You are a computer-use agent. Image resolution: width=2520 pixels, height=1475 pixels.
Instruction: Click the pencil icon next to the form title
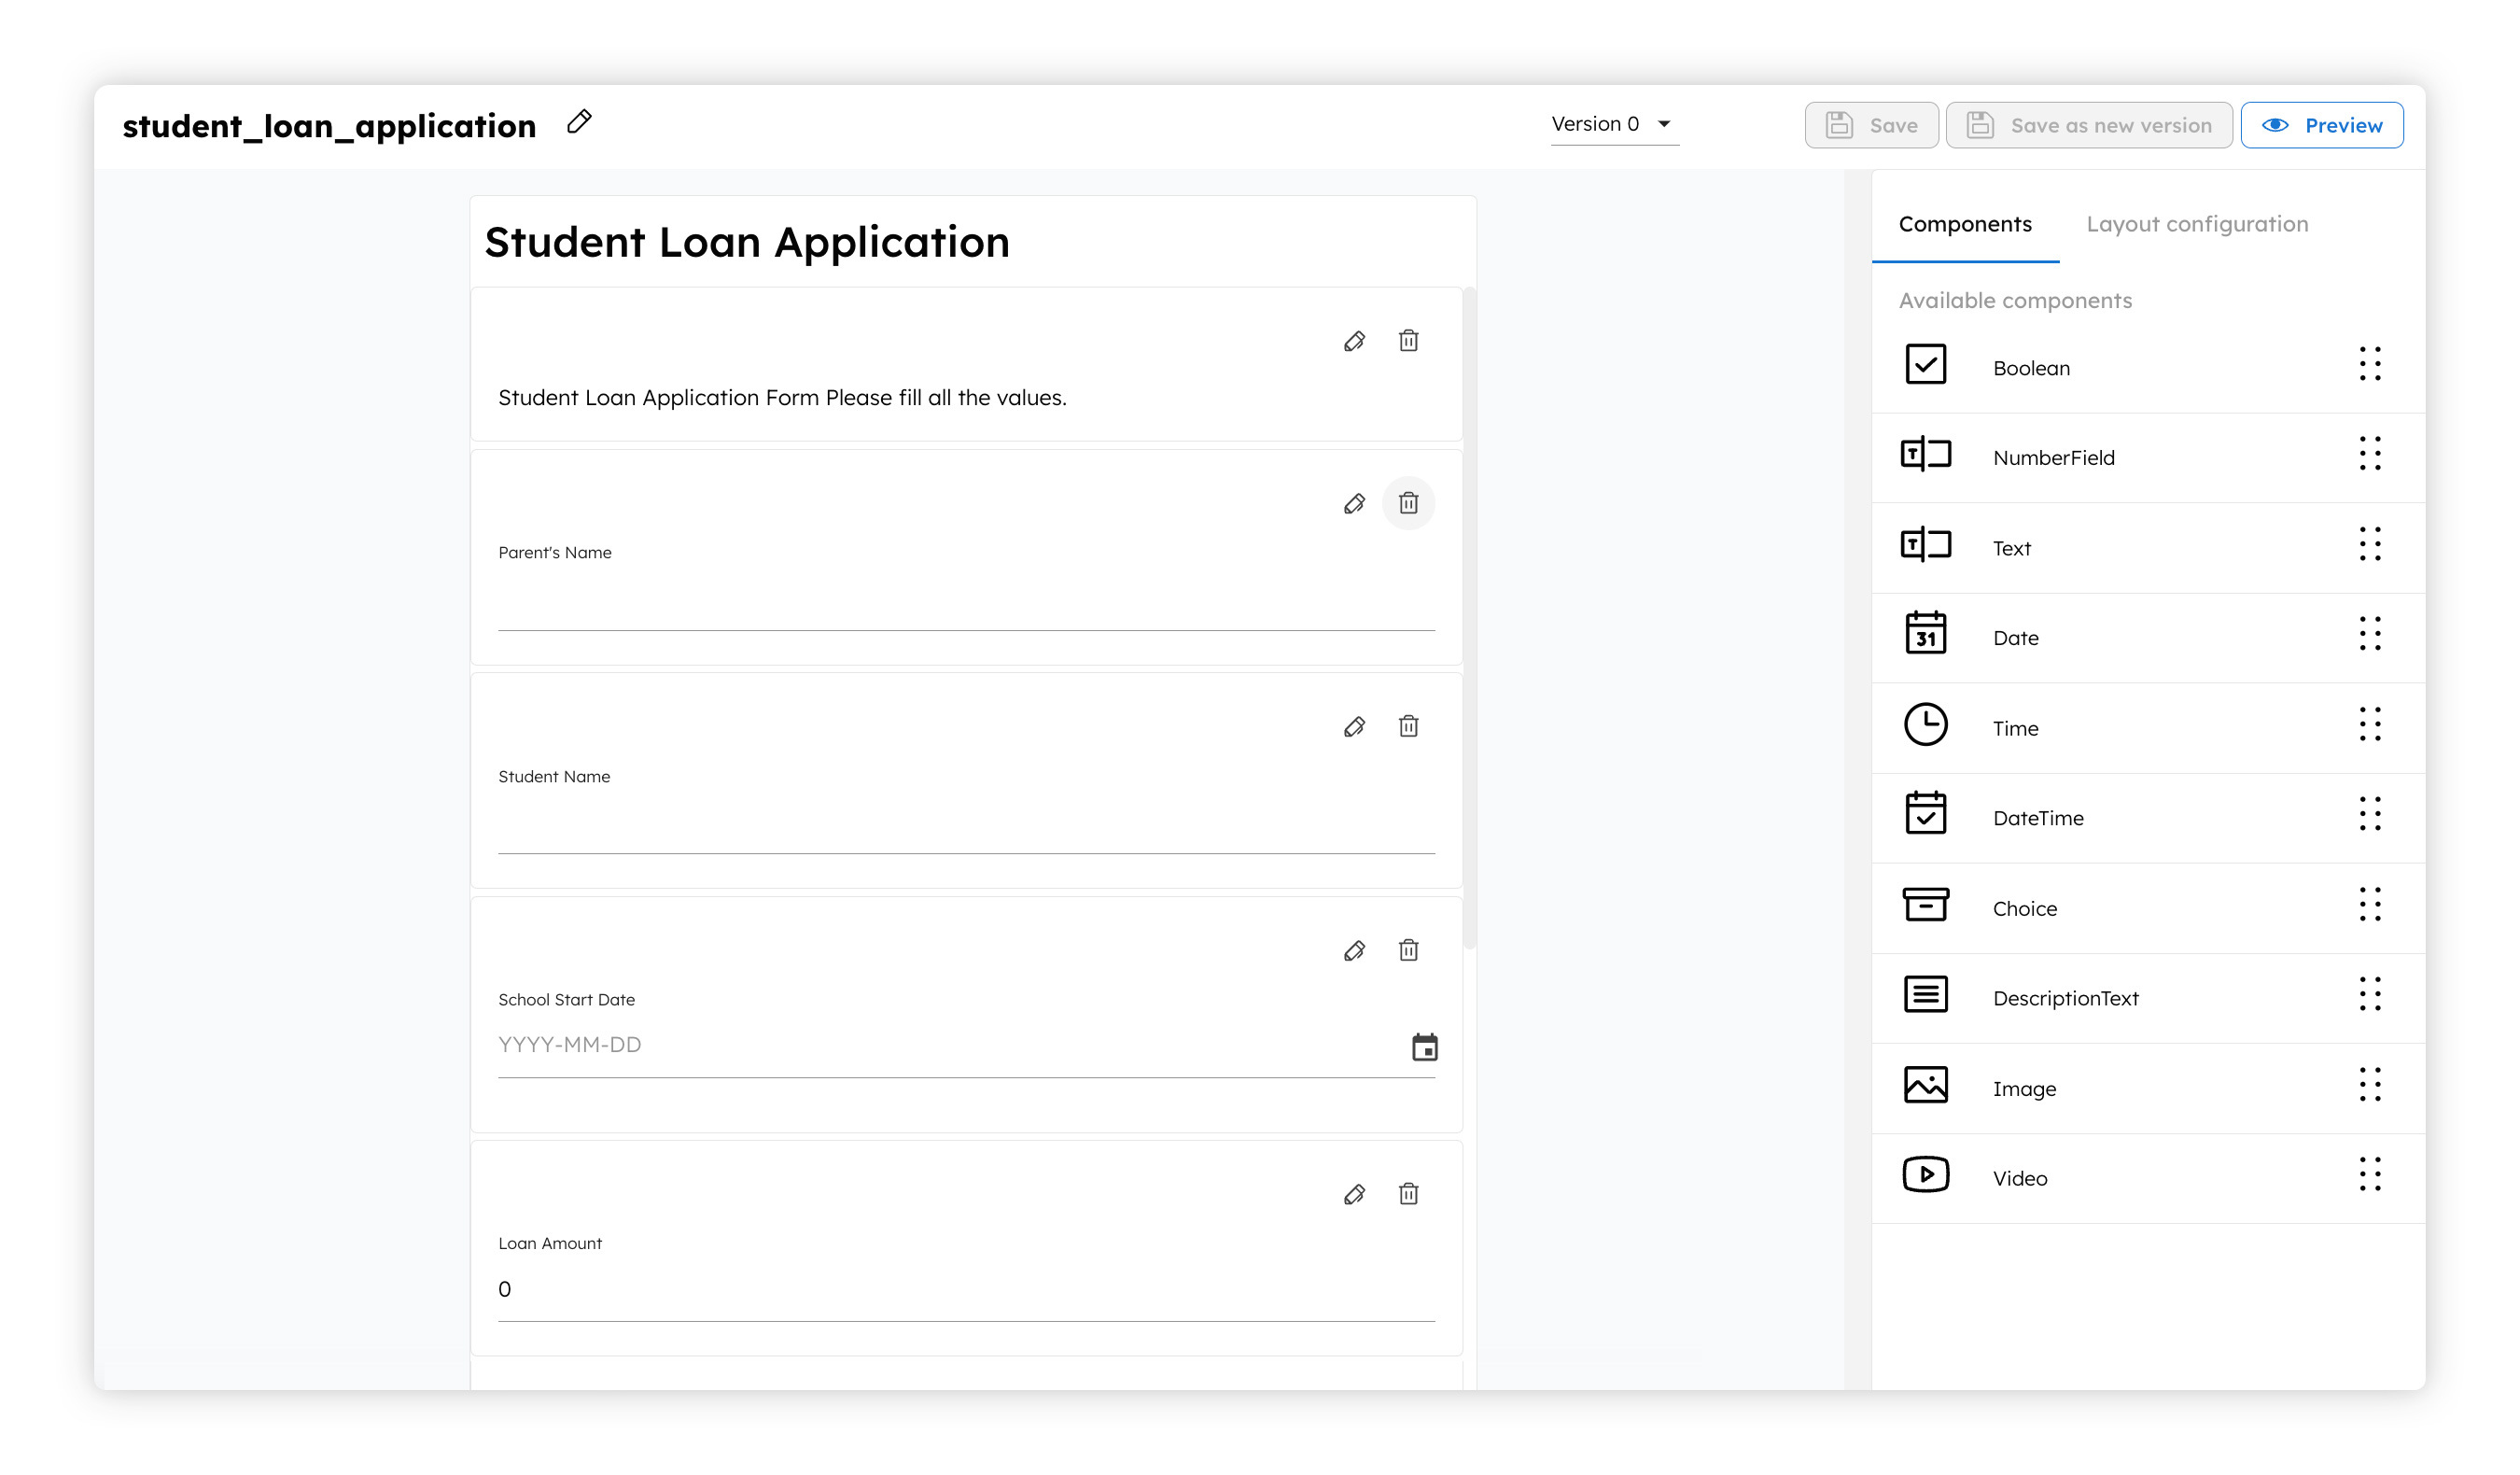click(x=578, y=122)
